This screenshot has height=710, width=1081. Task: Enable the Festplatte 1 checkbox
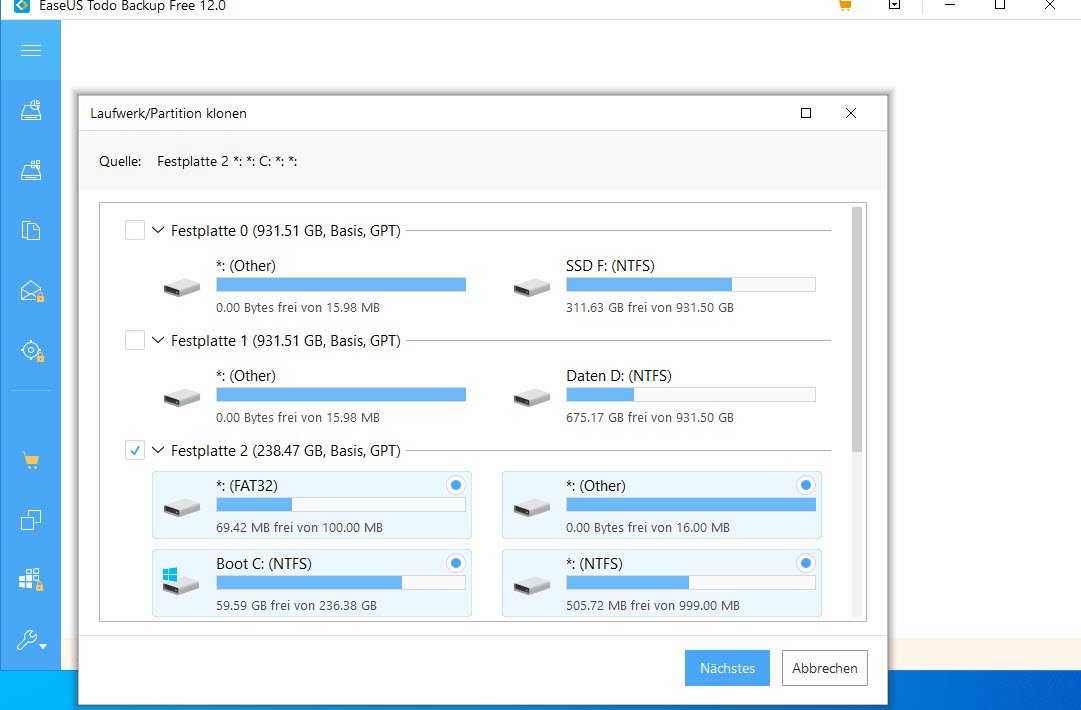click(x=134, y=341)
